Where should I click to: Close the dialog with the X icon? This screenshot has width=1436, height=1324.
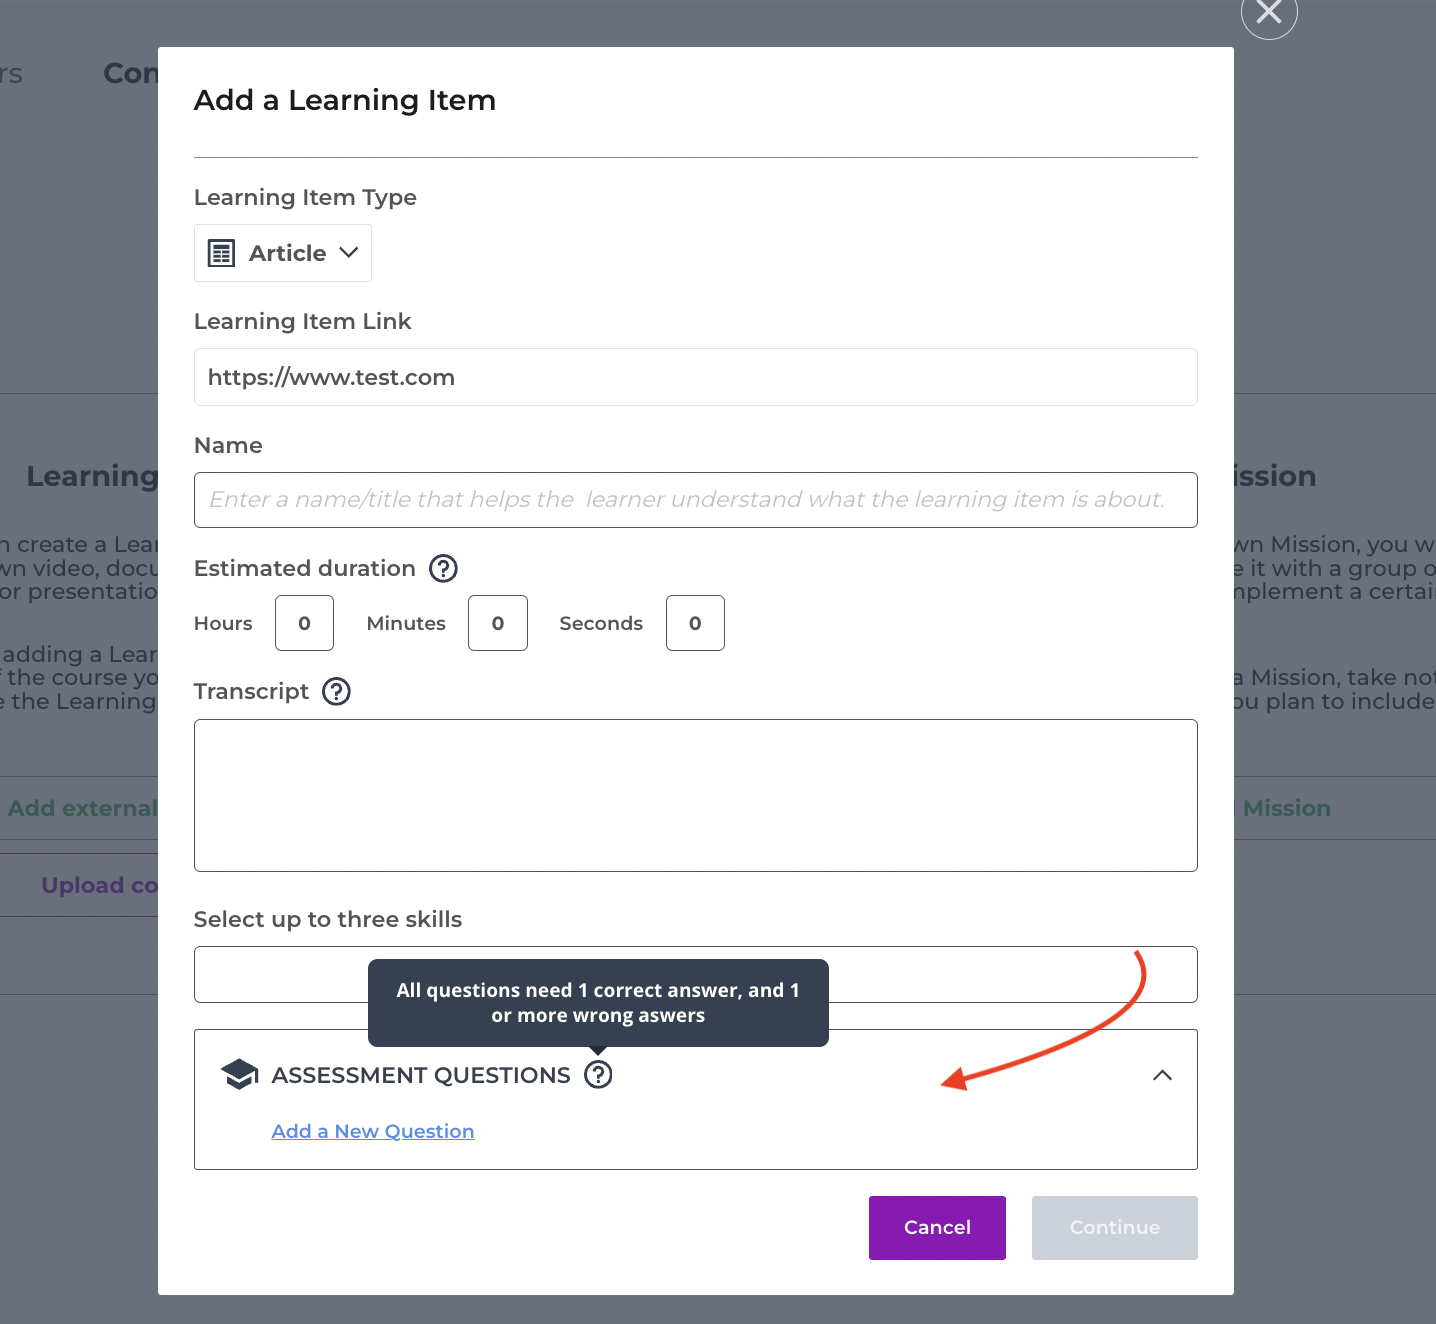(x=1269, y=13)
